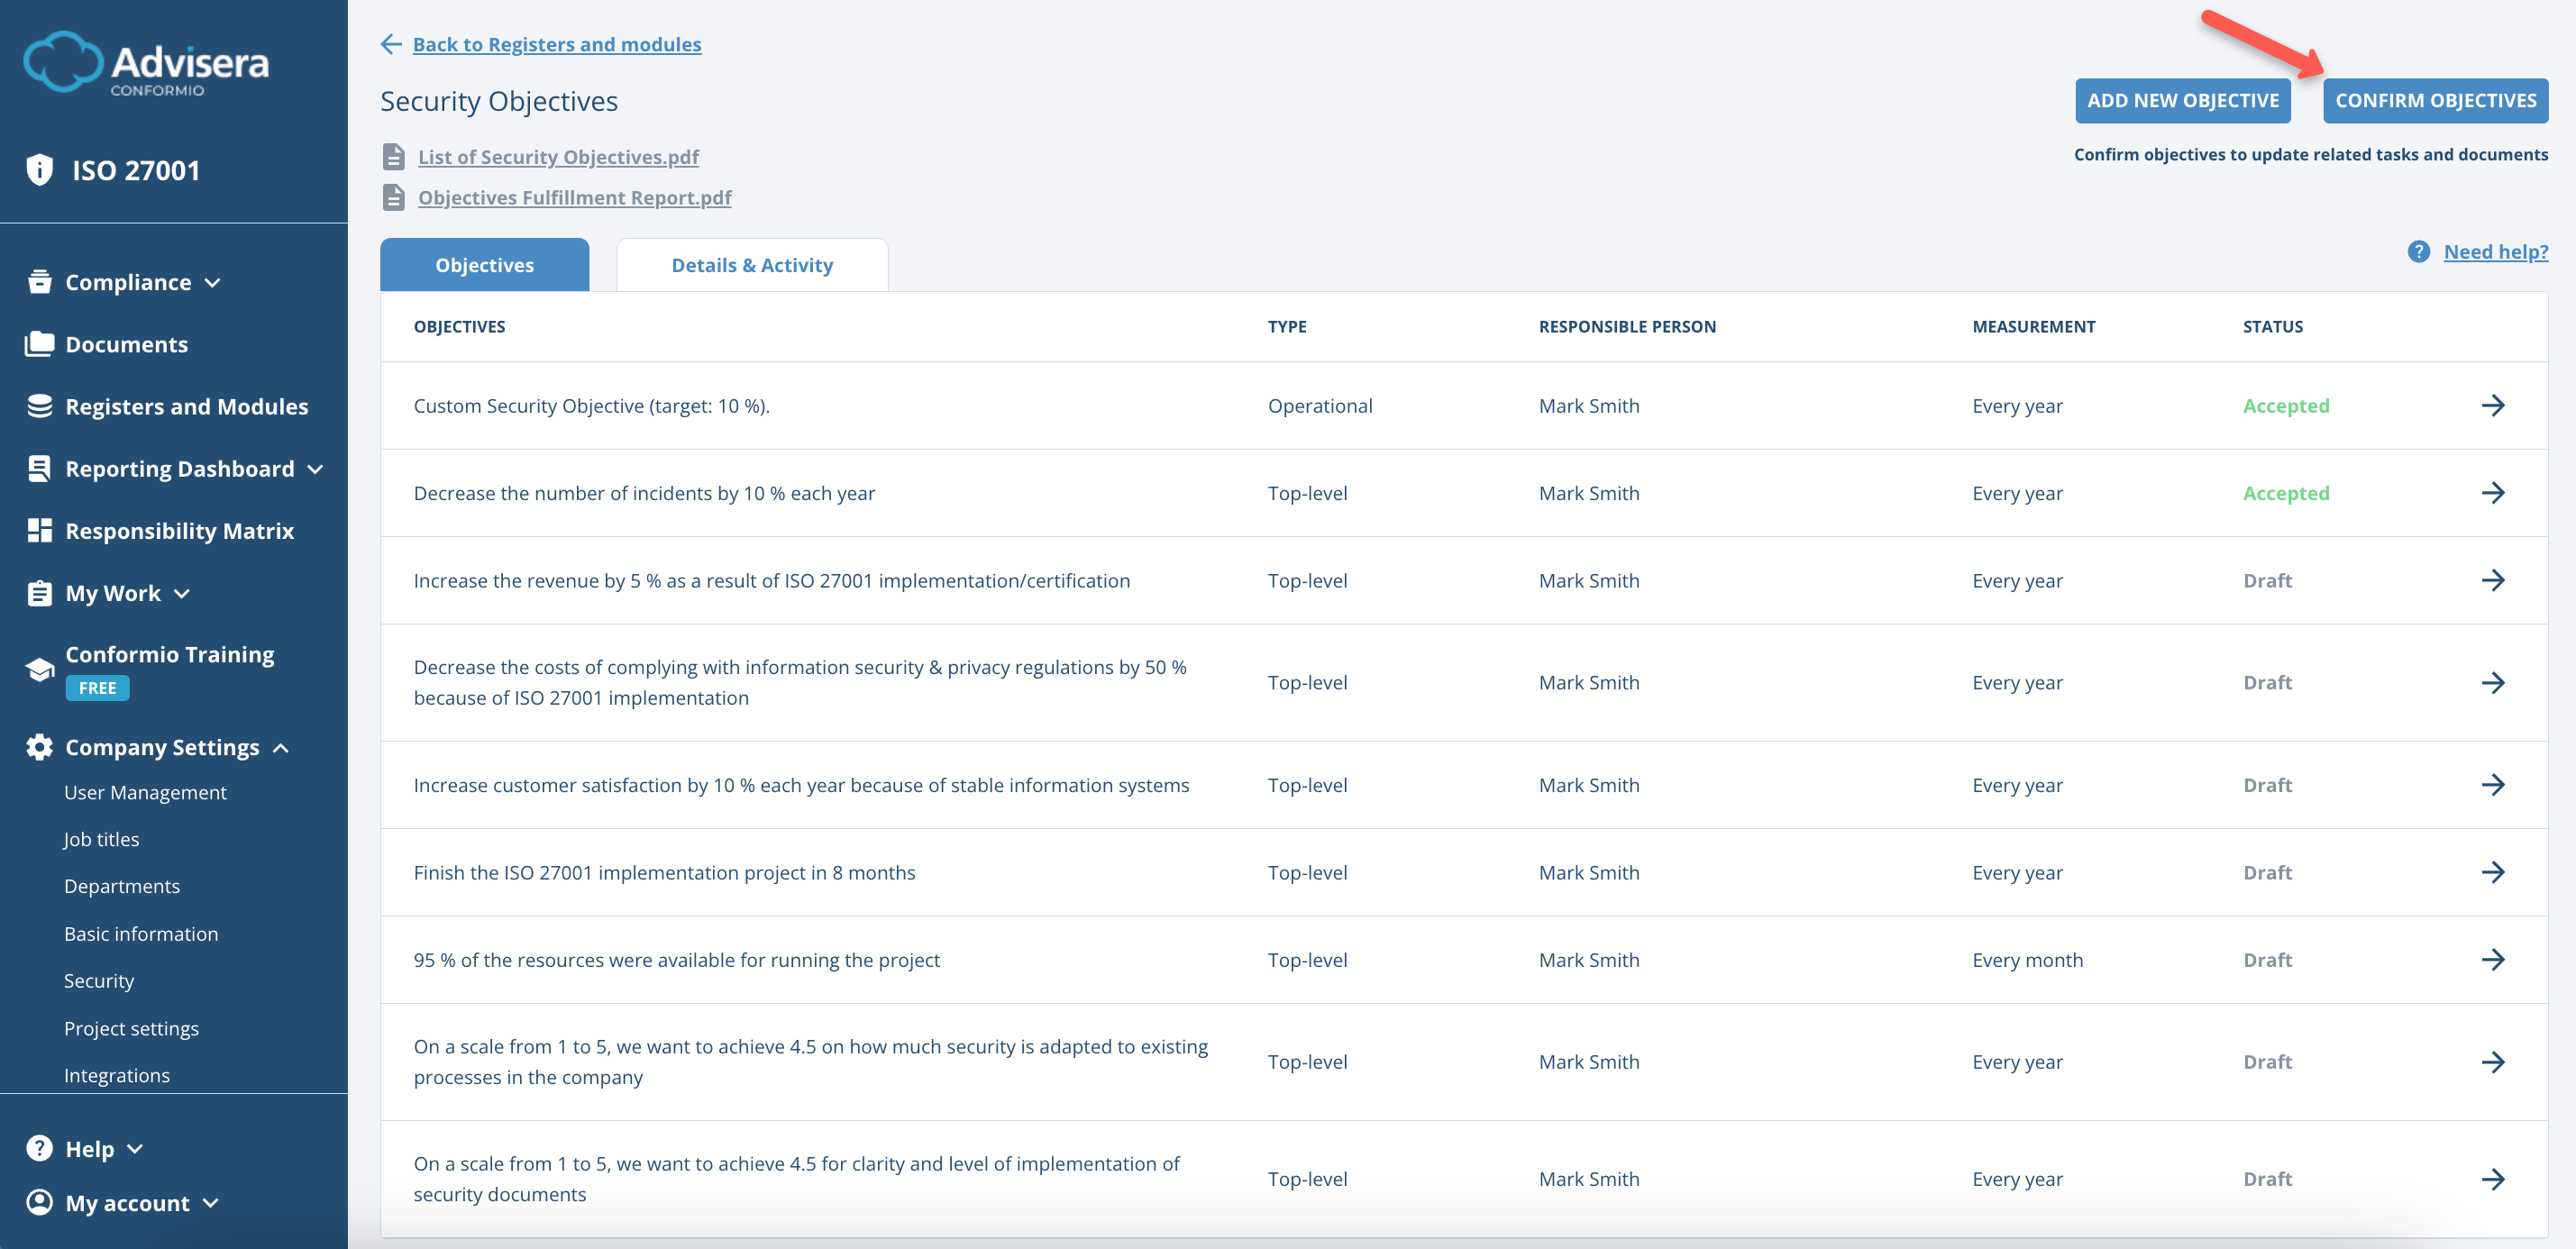
Task: Select the Responsibility Matrix grid icon
Action: 39,530
